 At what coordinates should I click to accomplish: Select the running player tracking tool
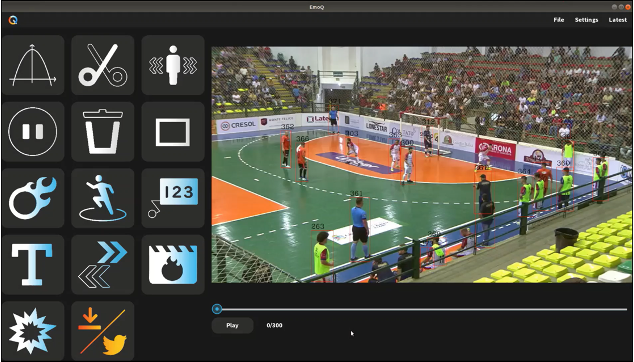103,198
